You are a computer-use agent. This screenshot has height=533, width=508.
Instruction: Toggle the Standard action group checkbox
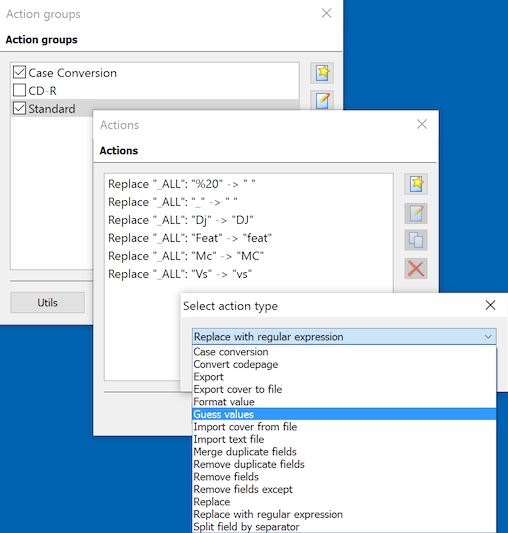[x=19, y=108]
